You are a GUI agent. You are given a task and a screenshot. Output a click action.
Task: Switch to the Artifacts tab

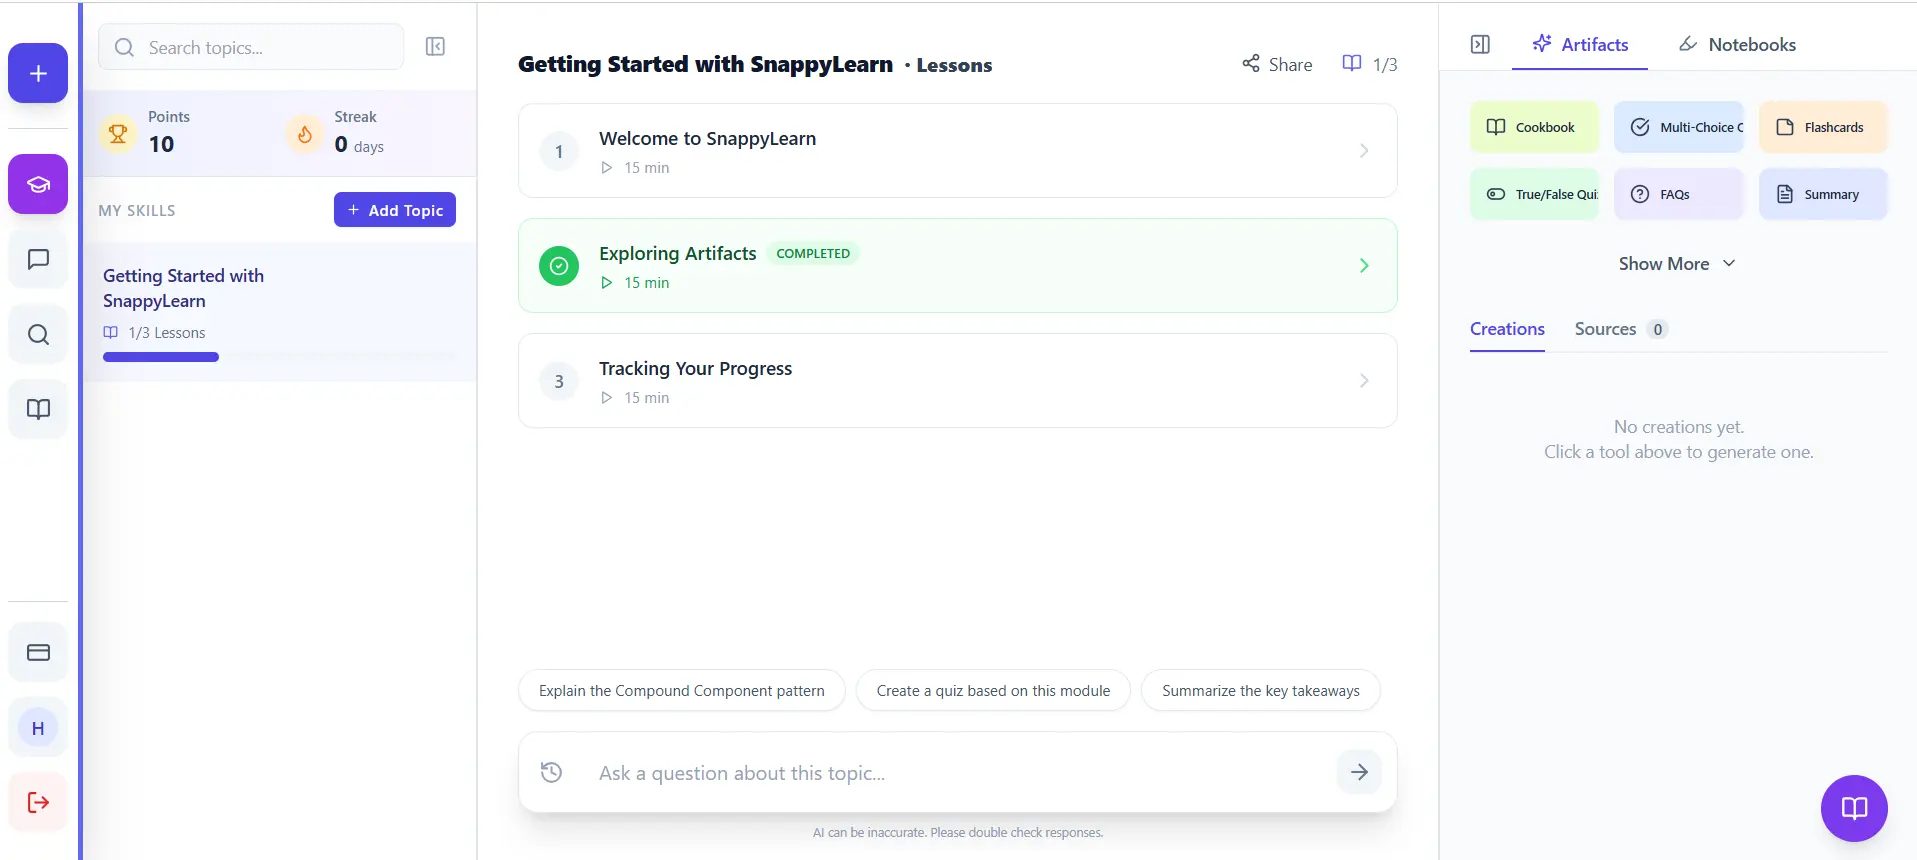click(x=1580, y=44)
